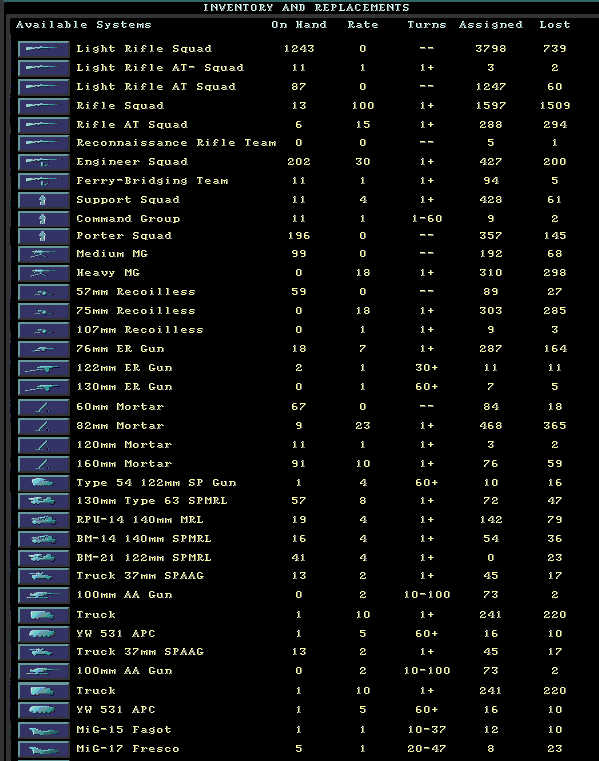Click the Available Systems column header

[83, 25]
